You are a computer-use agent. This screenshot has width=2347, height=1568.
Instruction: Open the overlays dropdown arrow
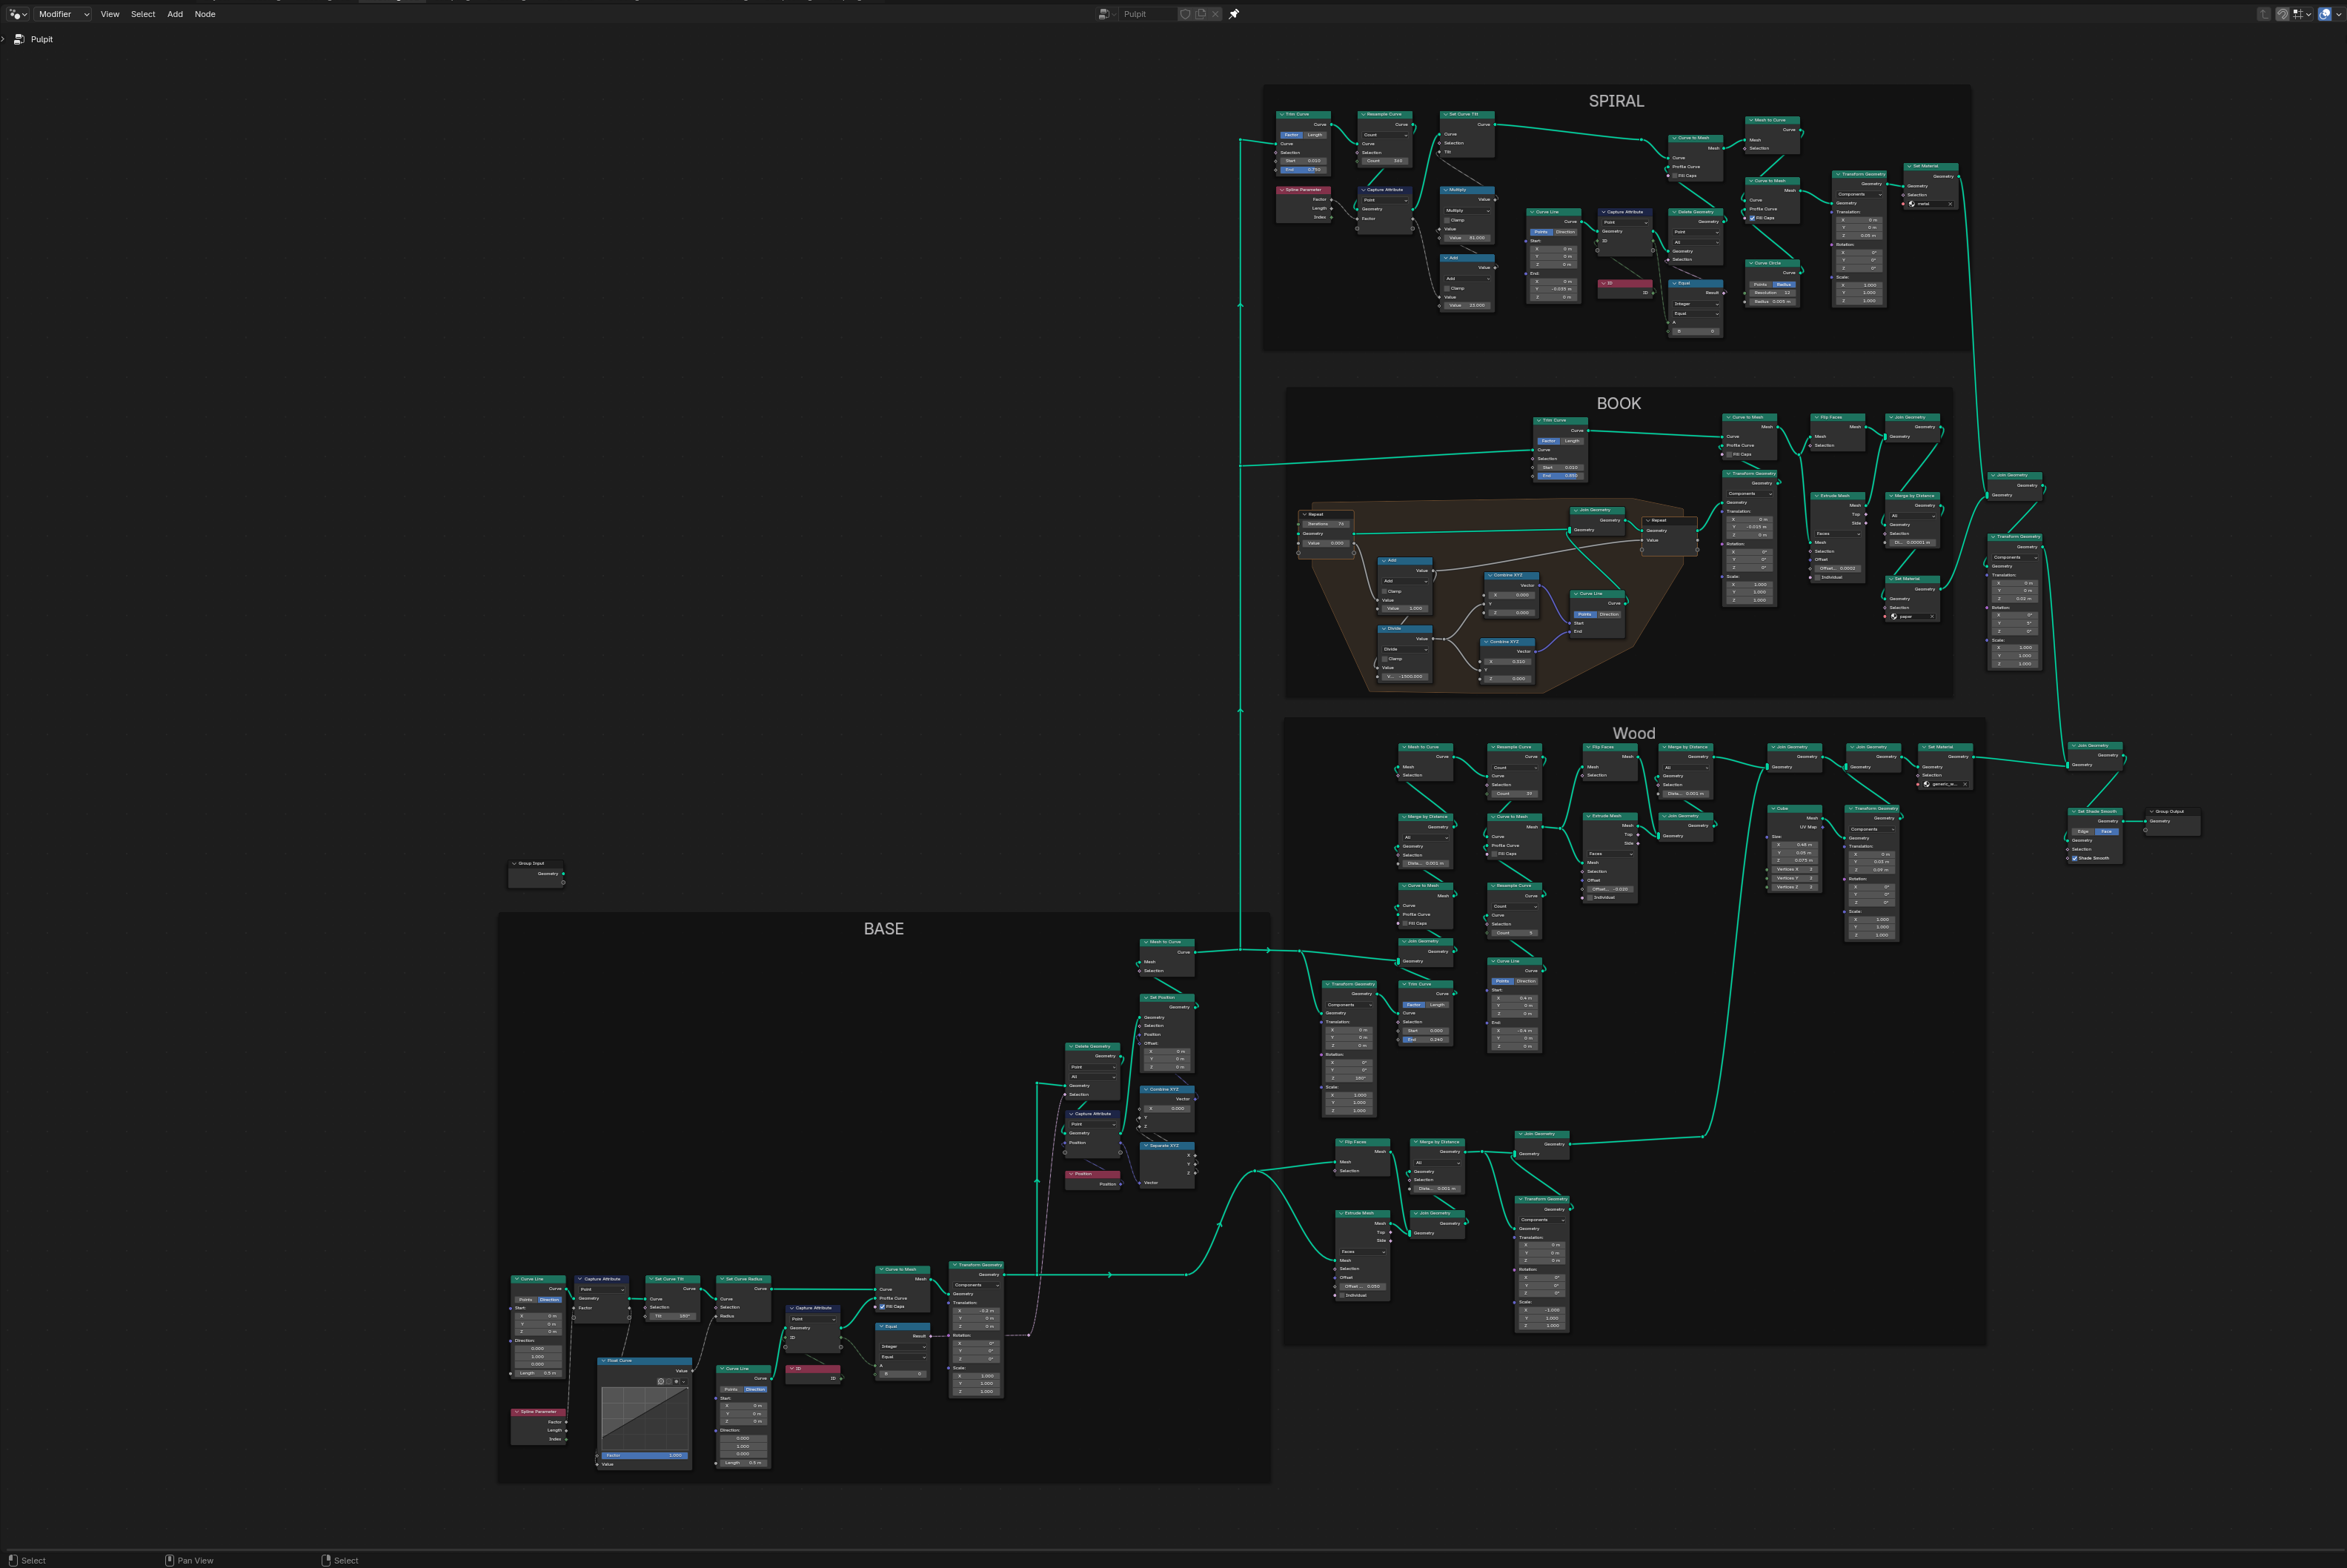click(x=2338, y=14)
